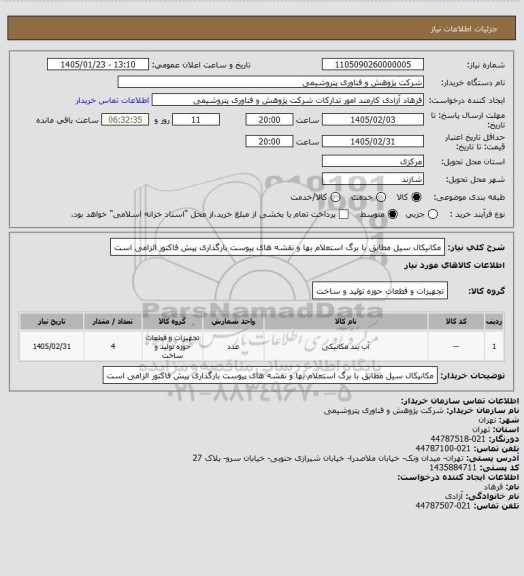Click the announcement date field 1405/01/23
This screenshot has width=524, height=576.
98,65
